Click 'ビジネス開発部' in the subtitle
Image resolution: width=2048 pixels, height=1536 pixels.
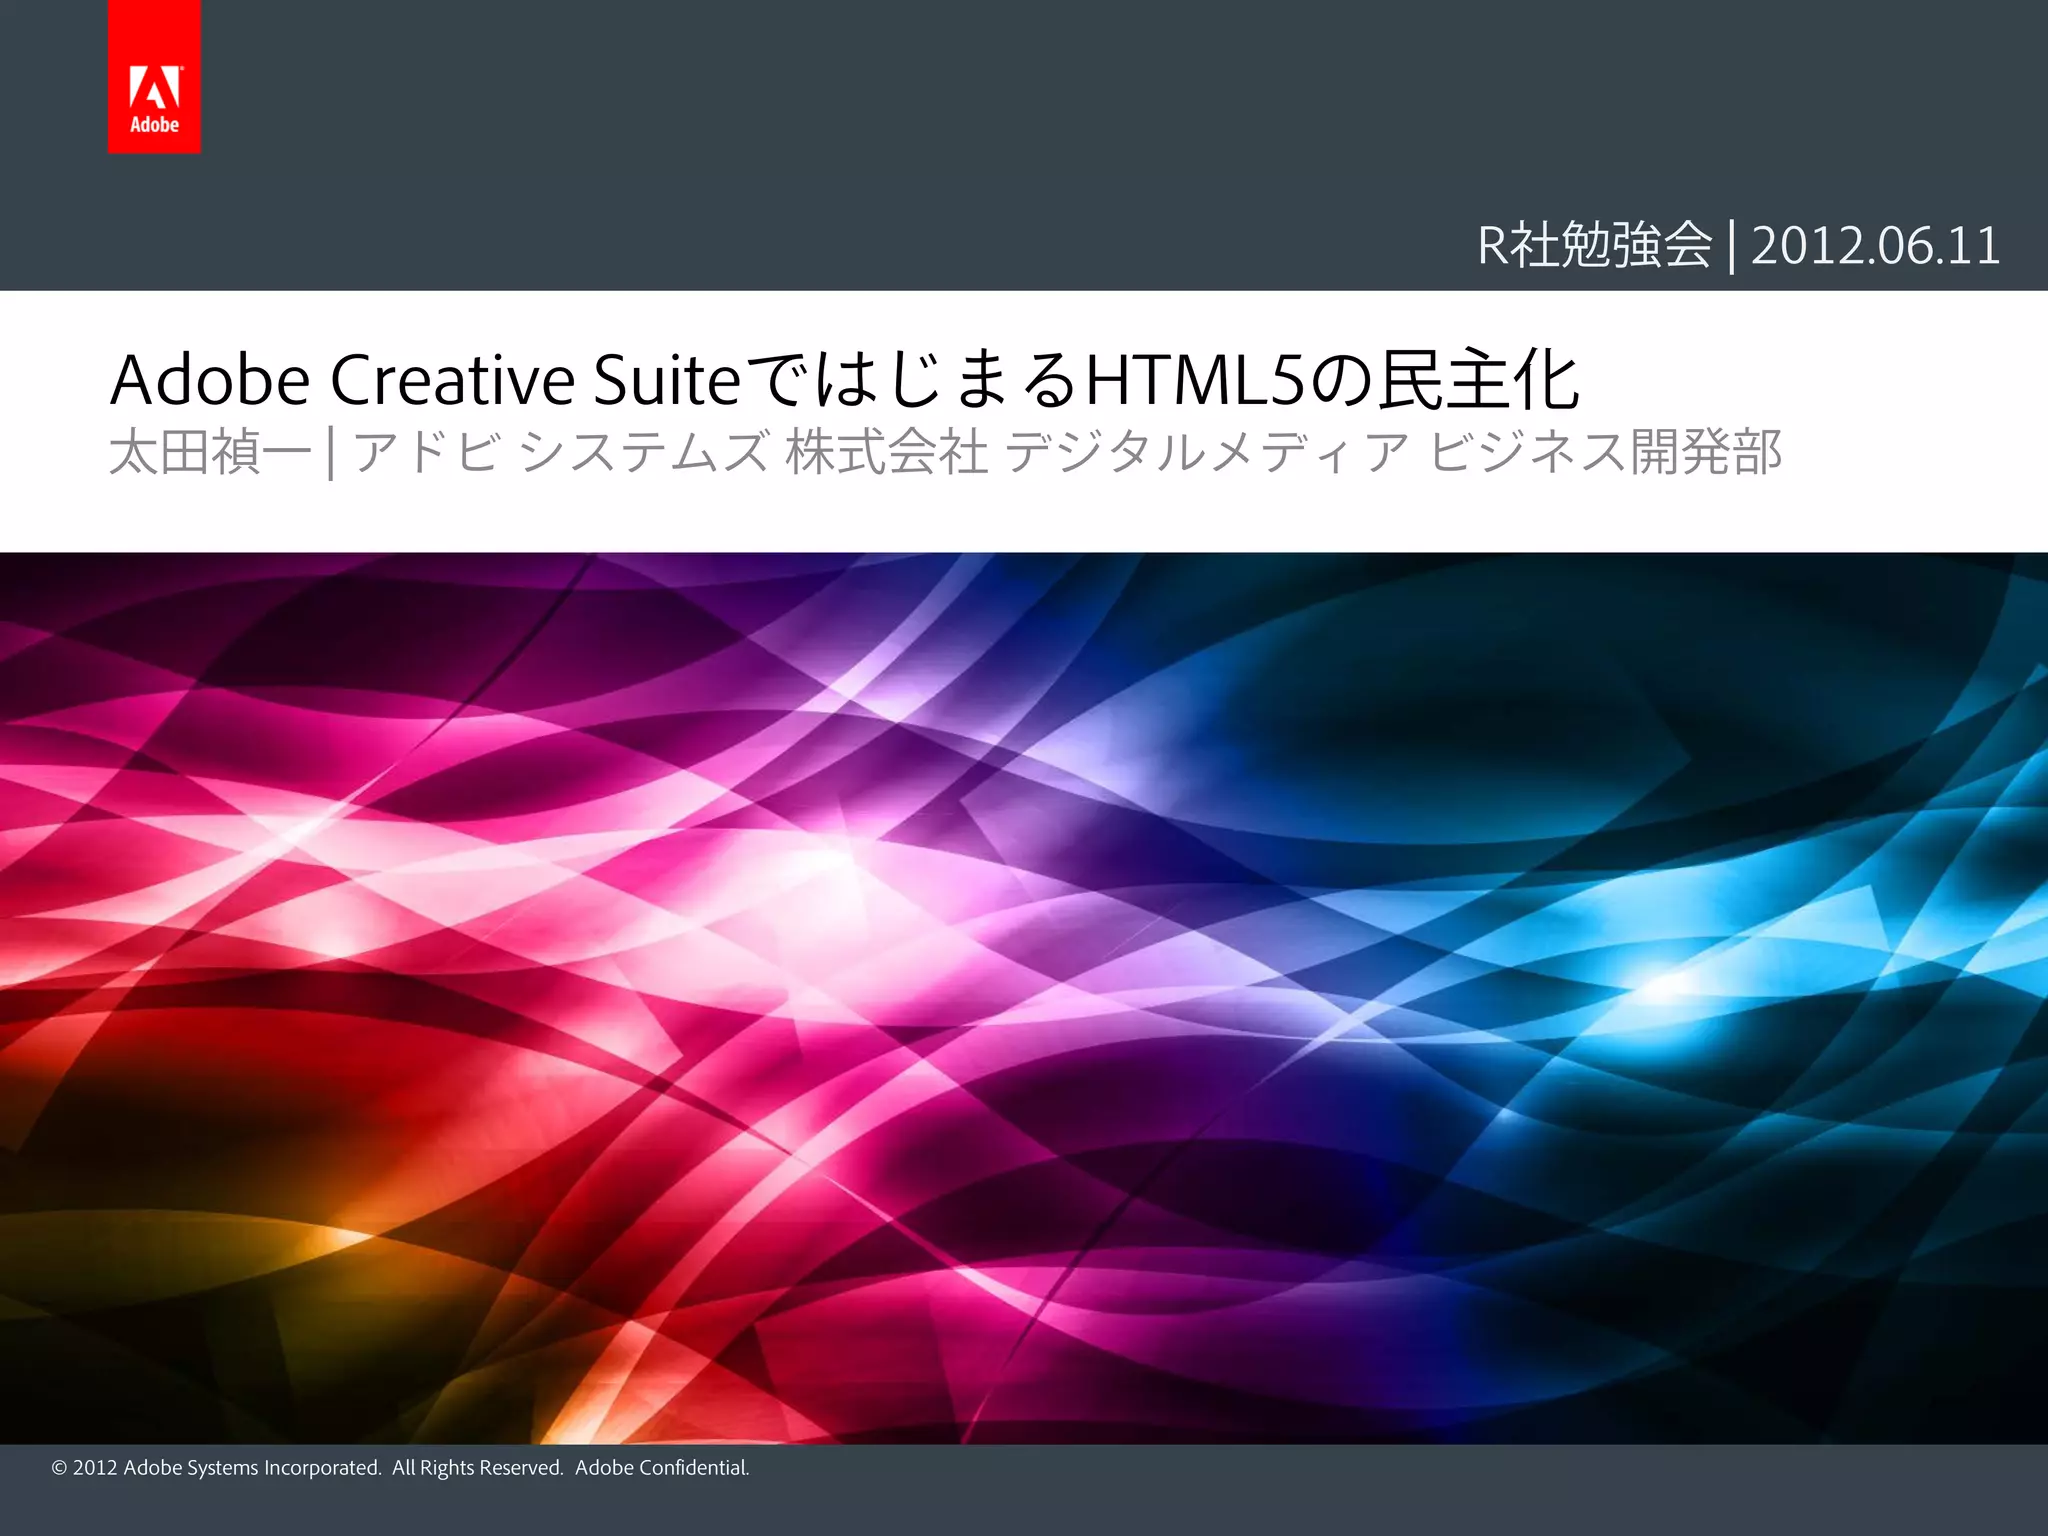[1605, 452]
